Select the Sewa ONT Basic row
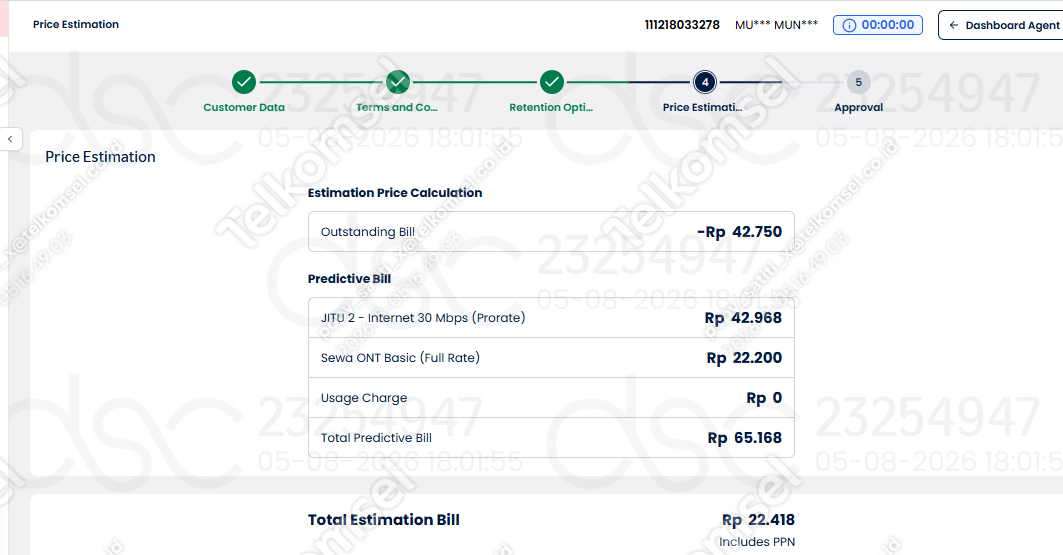1063x555 pixels. tap(551, 358)
